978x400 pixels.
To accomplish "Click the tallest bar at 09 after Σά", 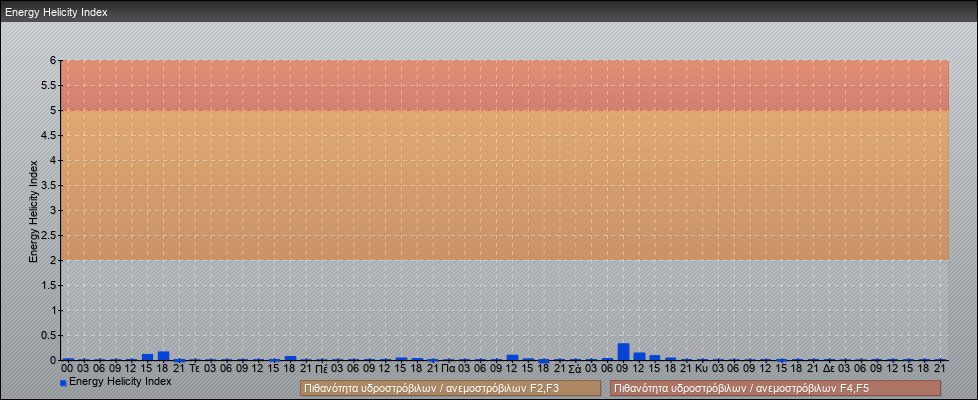I will [623, 351].
